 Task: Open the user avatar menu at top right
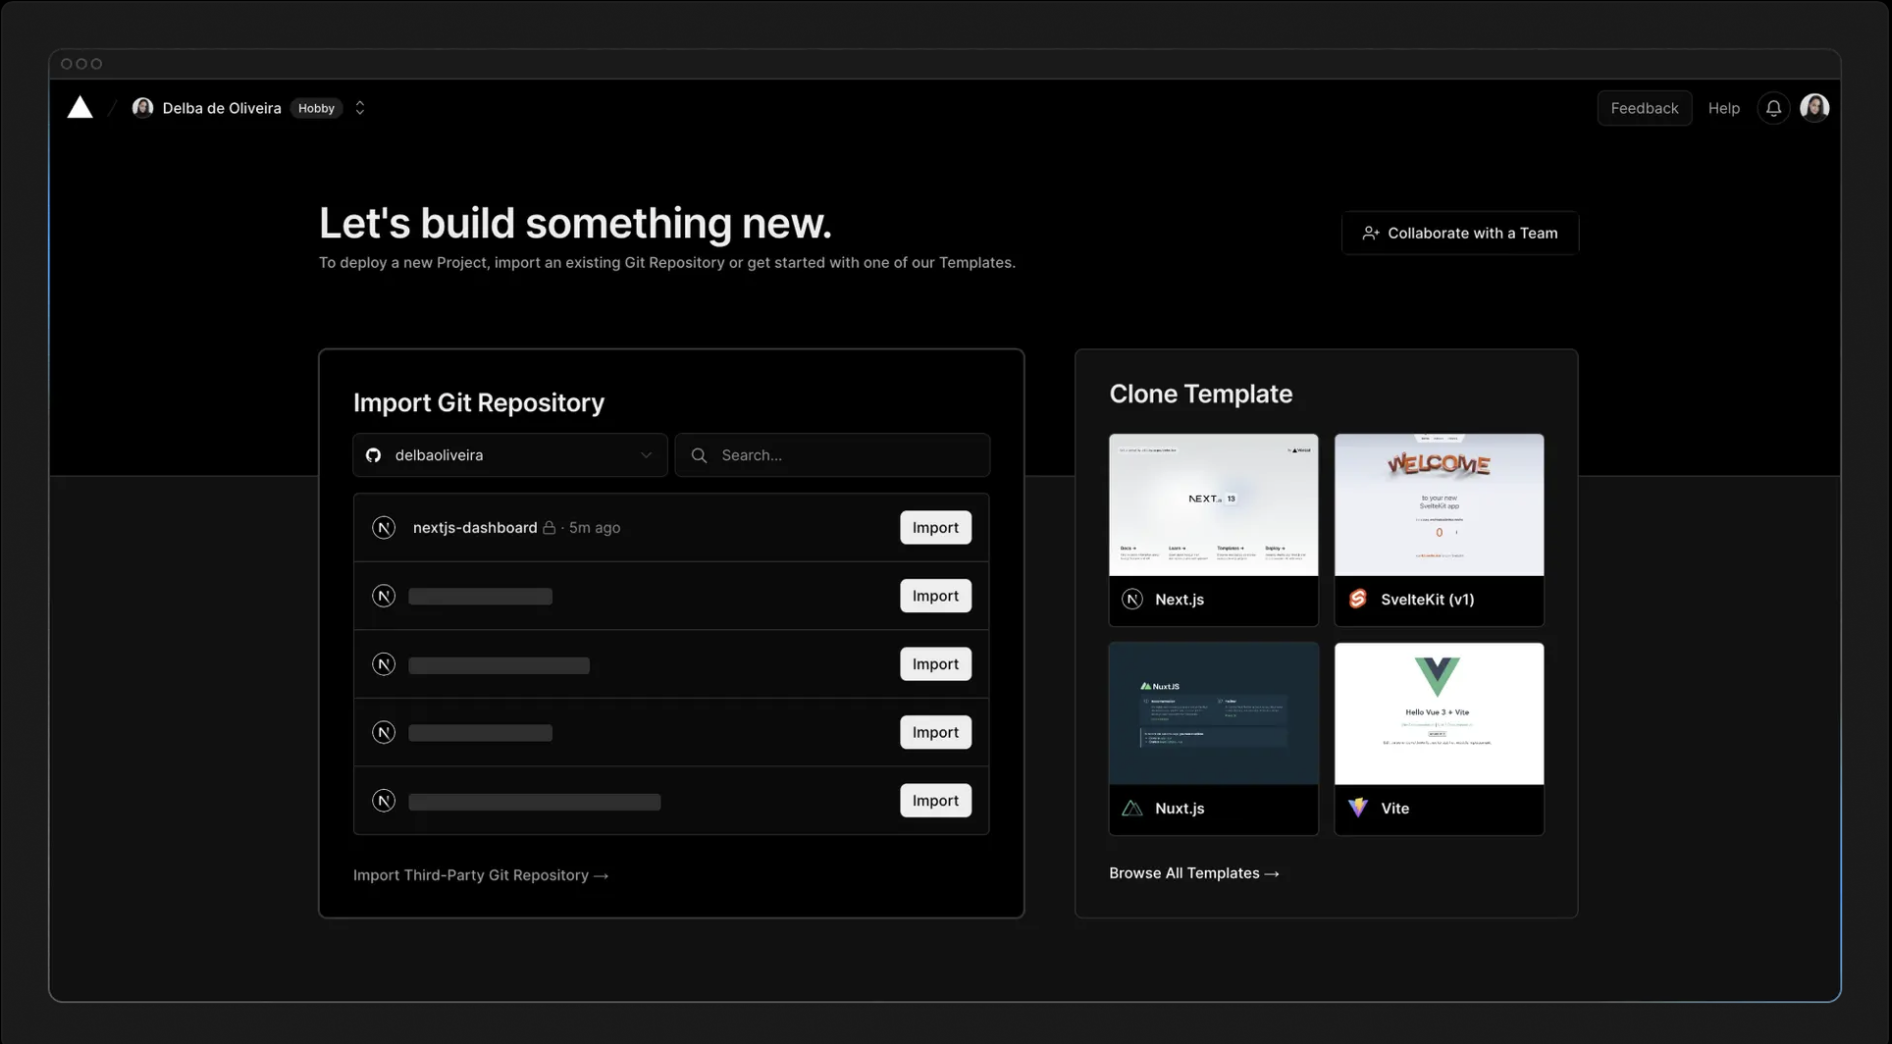(x=1814, y=107)
